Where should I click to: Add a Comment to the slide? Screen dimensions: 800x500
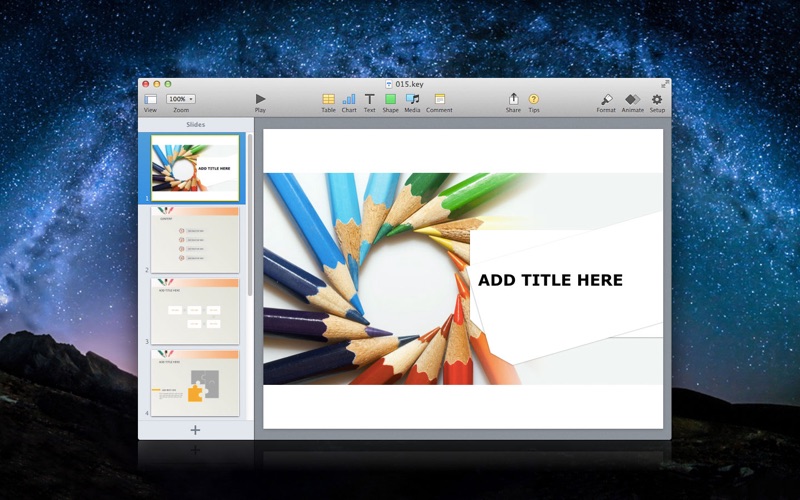[x=439, y=100]
